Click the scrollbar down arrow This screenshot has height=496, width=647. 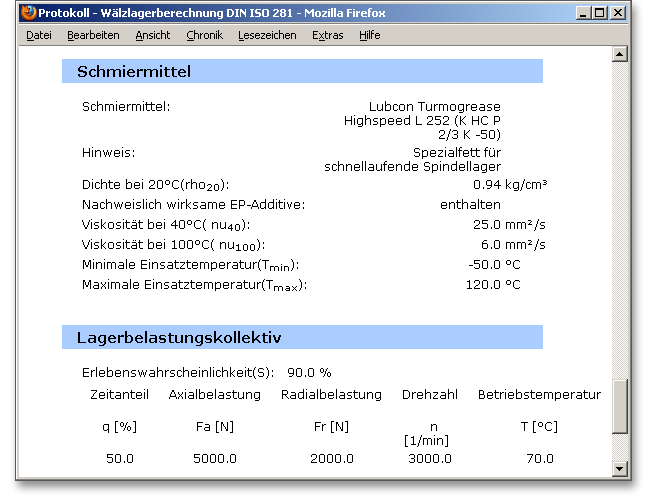[619, 468]
